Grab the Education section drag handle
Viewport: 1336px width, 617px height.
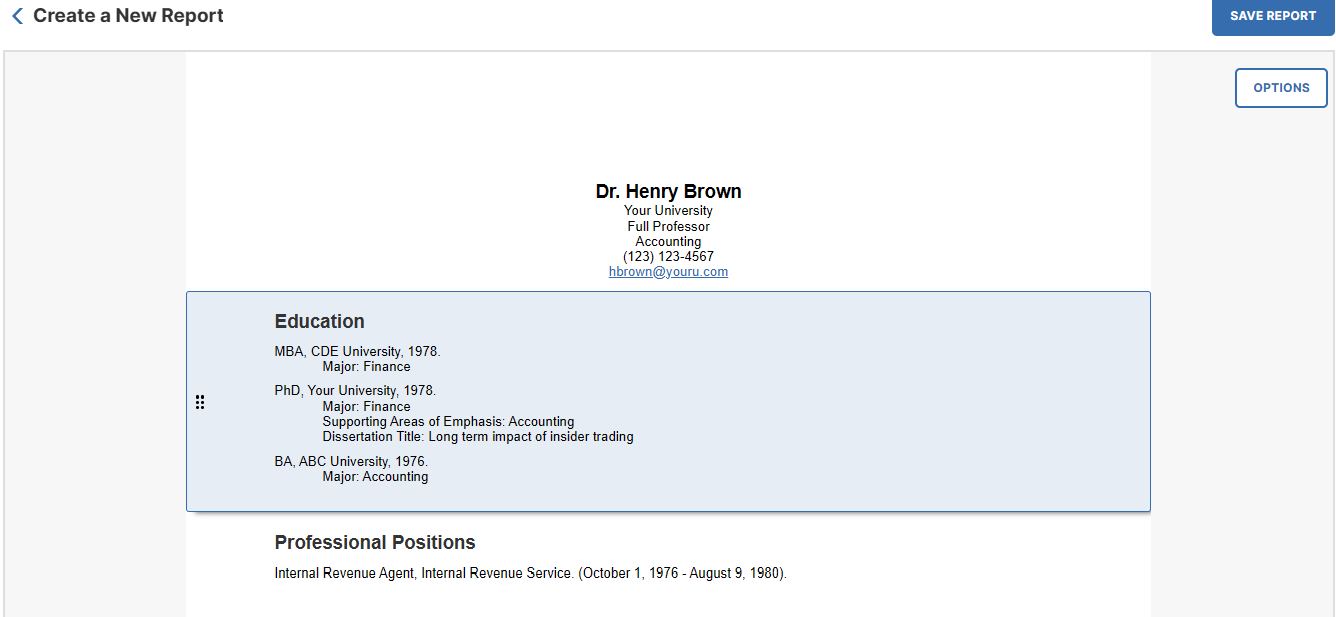tap(200, 402)
